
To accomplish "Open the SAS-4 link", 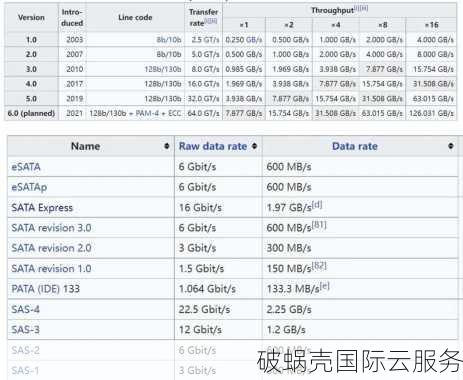I will 25,309.
